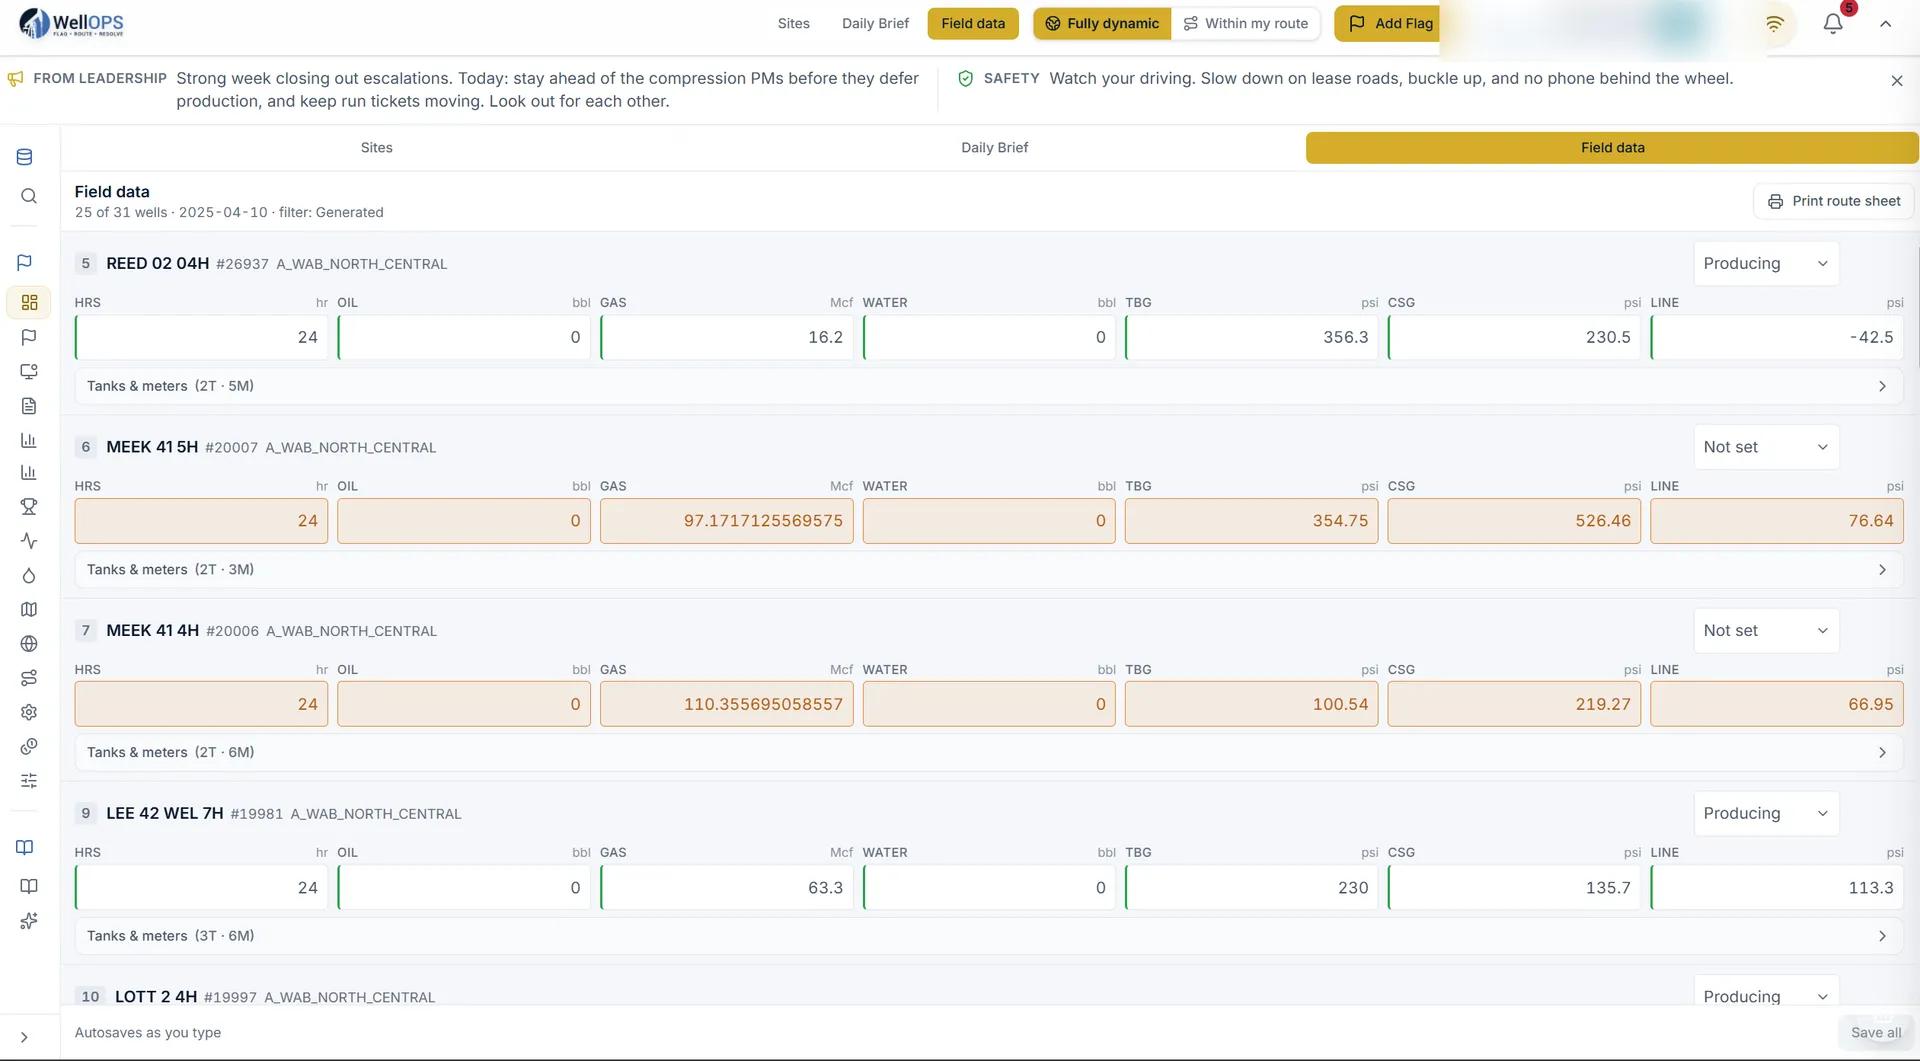1920x1061 pixels.
Task: Open the activity pulse sidebar icon
Action: pyautogui.click(x=29, y=541)
